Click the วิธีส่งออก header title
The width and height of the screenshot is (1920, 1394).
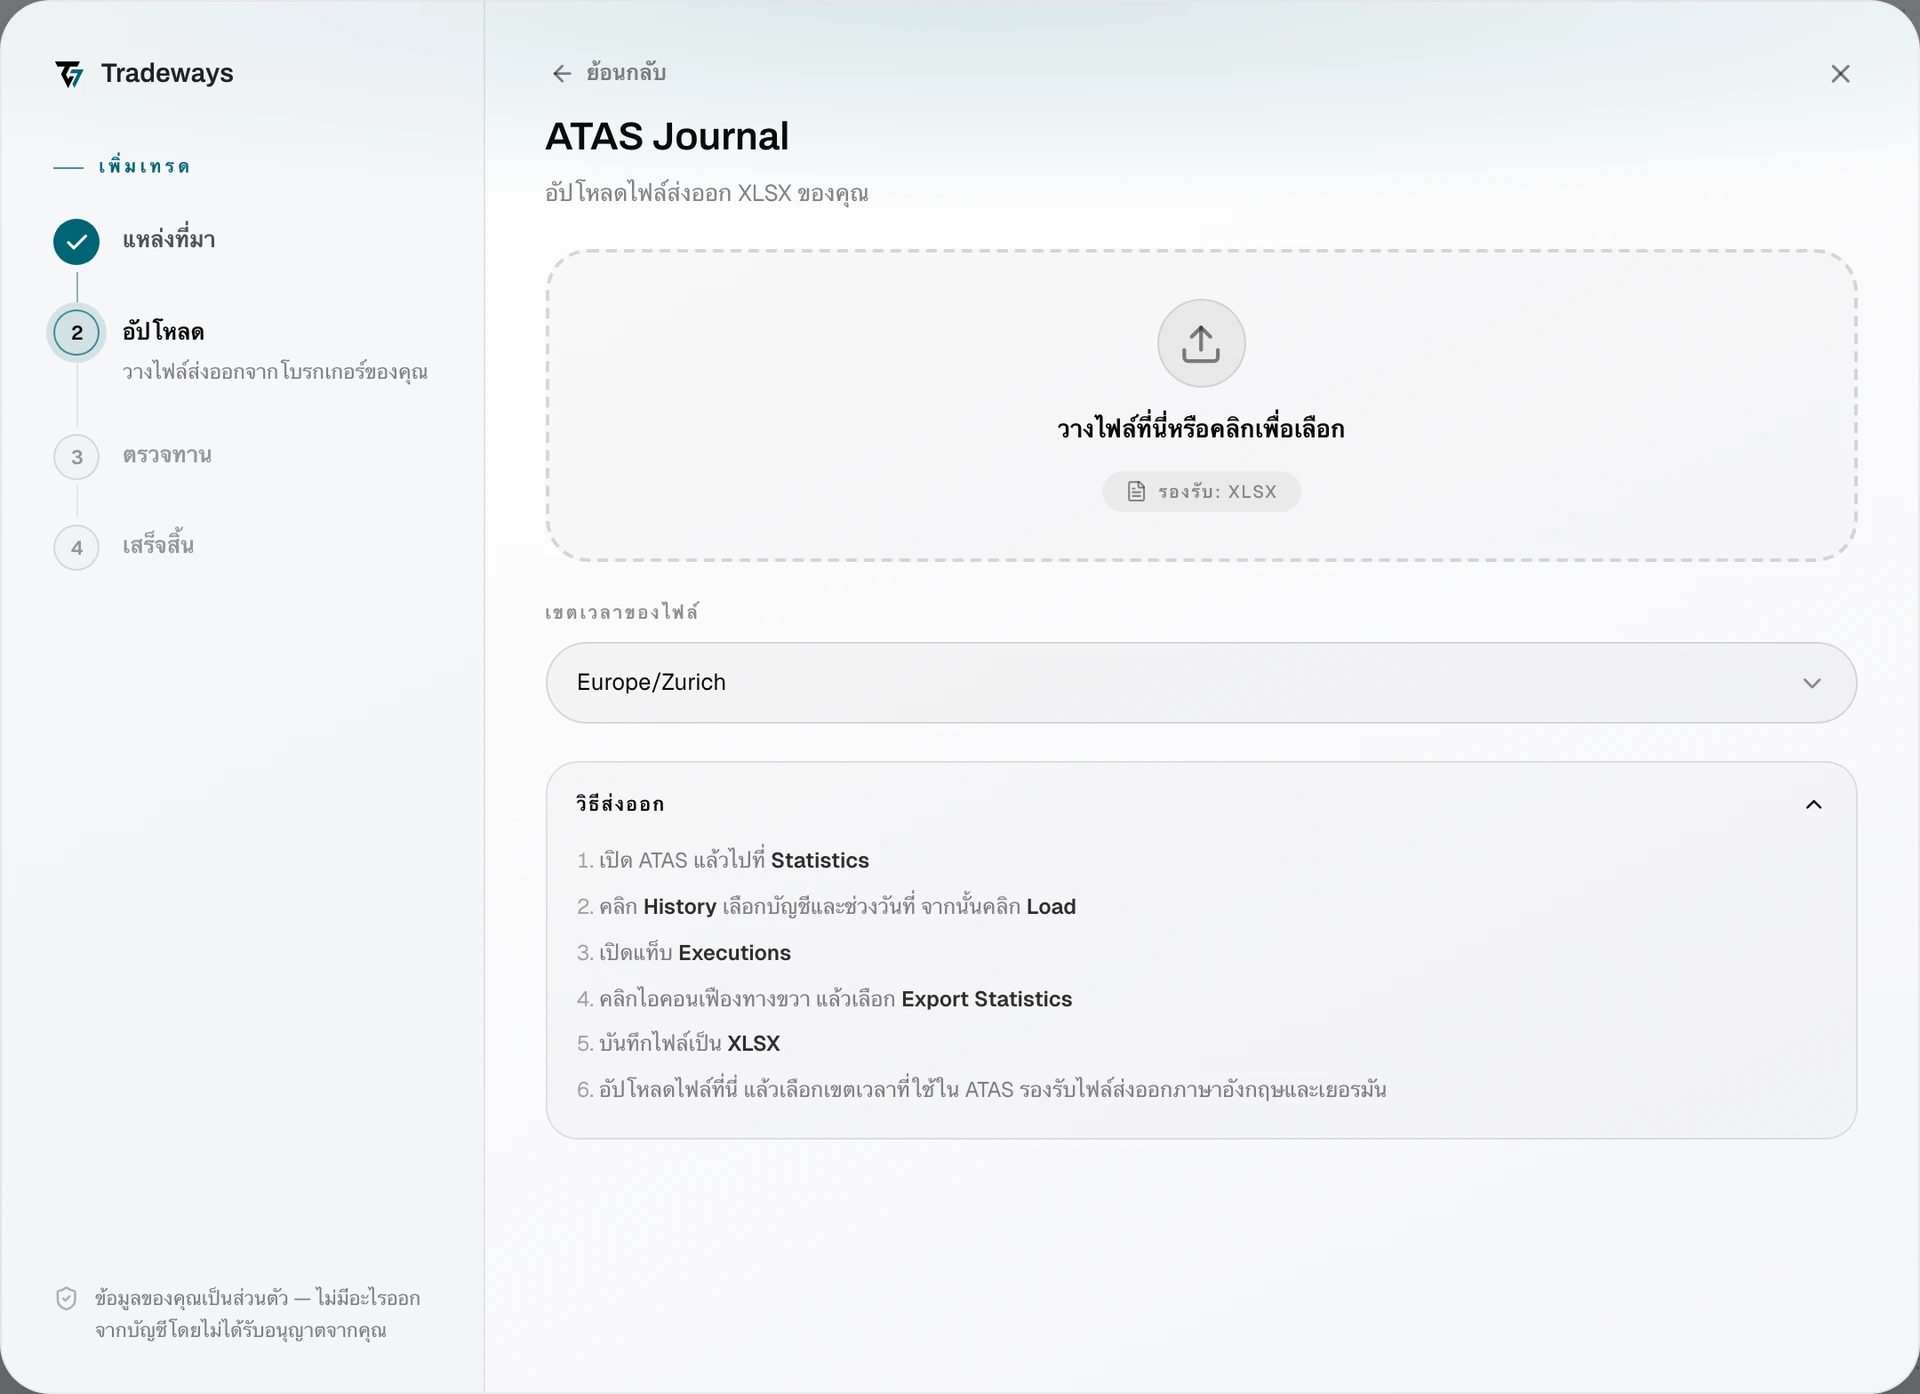coord(620,804)
